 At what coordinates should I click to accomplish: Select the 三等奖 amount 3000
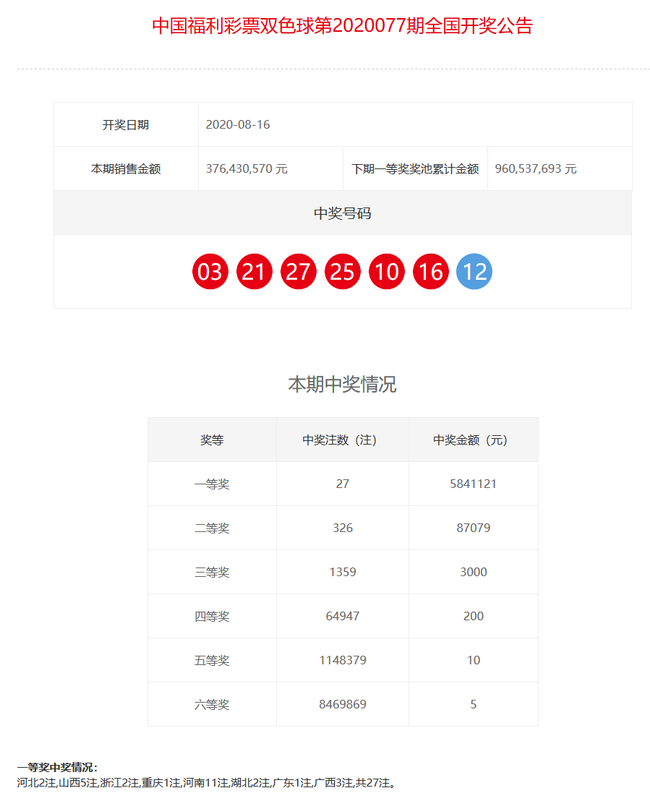click(x=473, y=572)
